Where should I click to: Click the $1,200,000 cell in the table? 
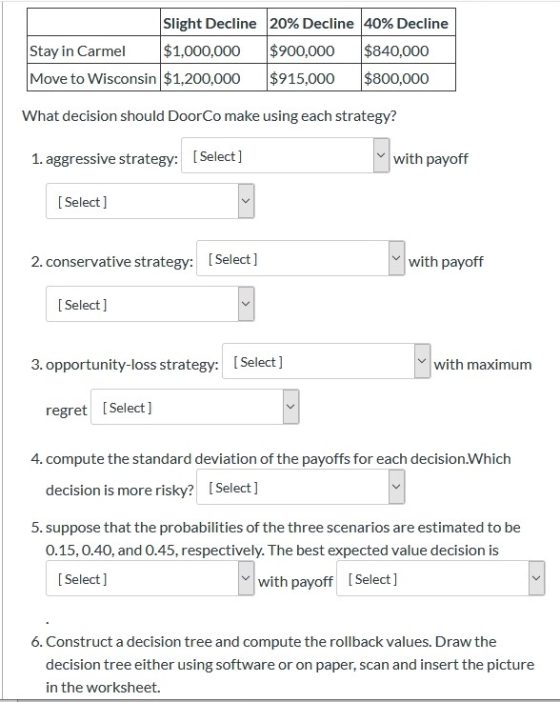click(x=214, y=78)
